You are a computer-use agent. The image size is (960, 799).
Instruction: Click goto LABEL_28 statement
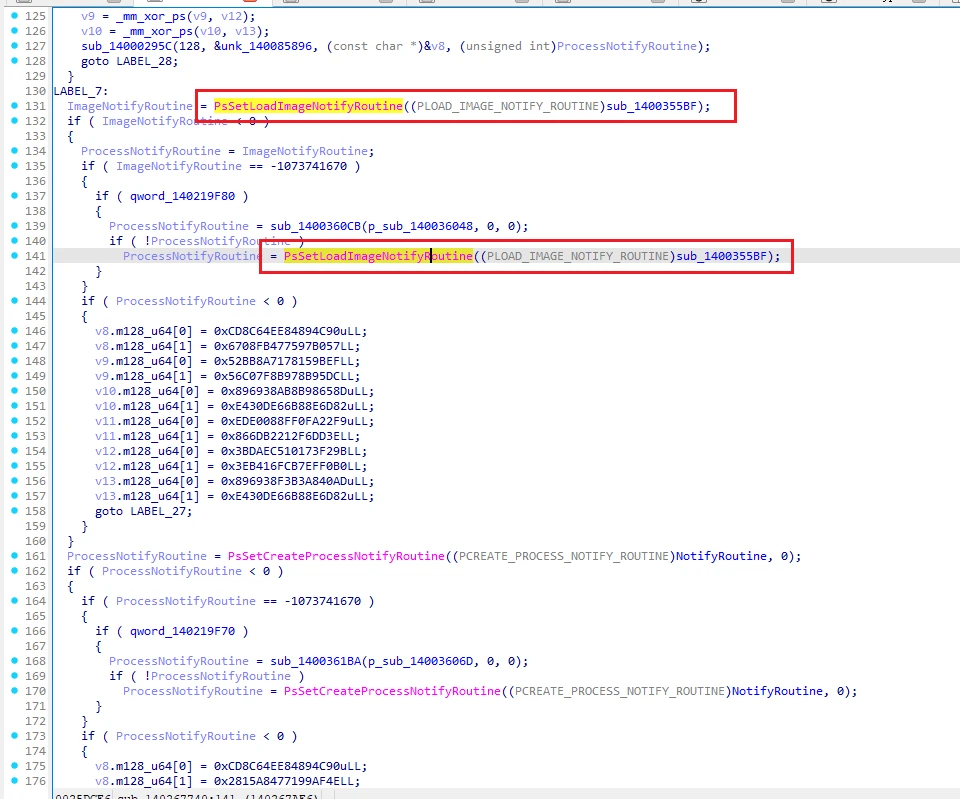(x=129, y=61)
